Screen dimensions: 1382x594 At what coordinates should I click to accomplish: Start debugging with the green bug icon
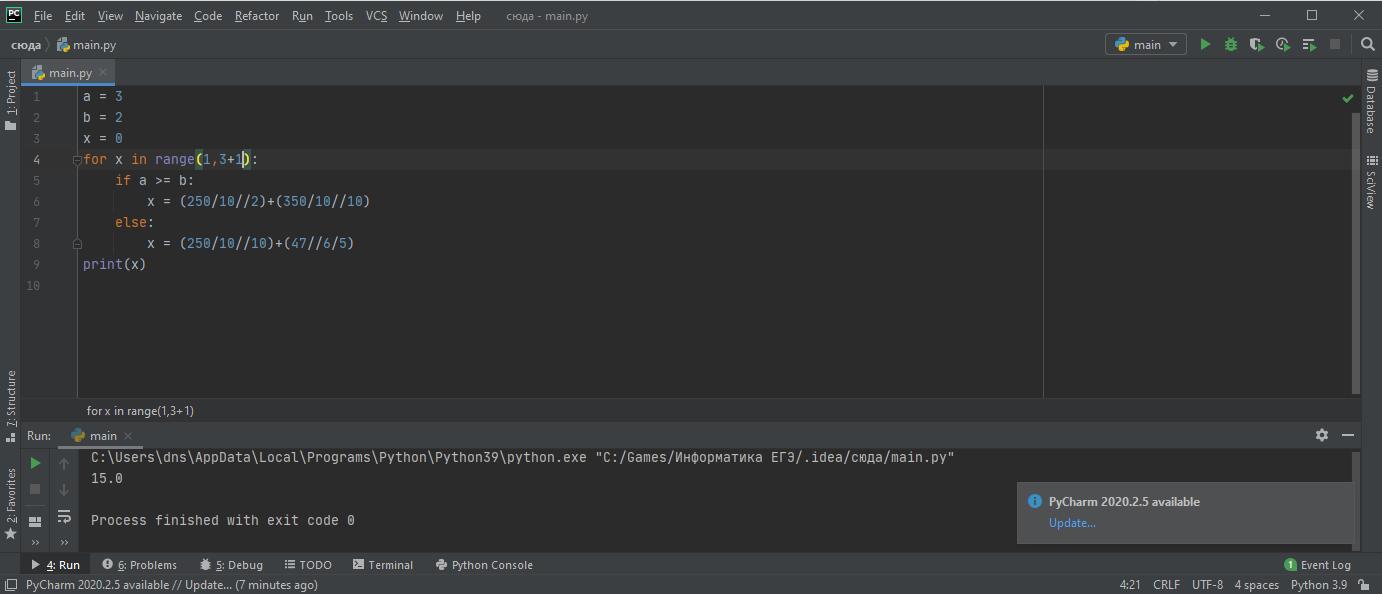click(x=1231, y=44)
